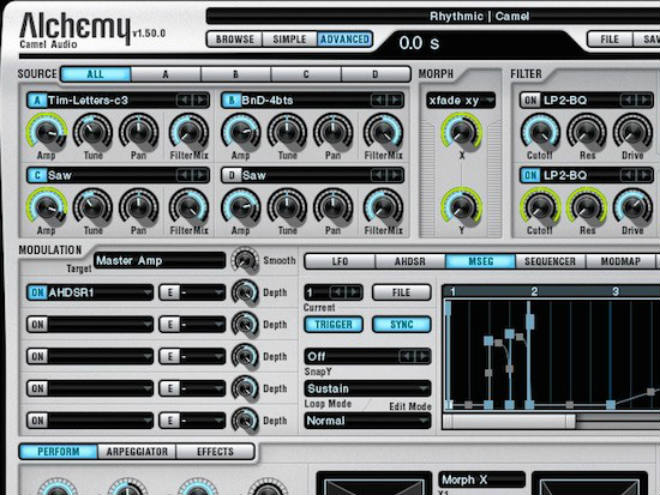This screenshot has width=660, height=495.
Task: Open the xfade xy morph mode dropdown
Action: (459, 100)
